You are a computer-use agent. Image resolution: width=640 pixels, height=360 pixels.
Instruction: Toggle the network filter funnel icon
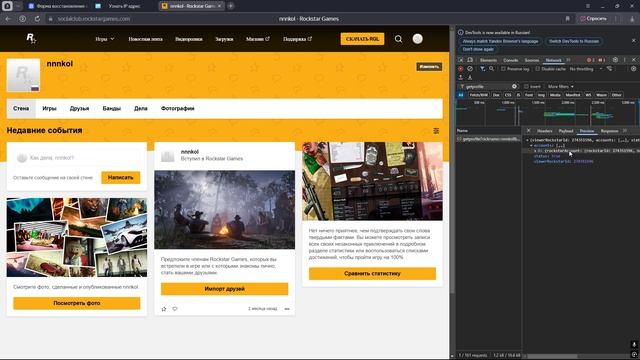(x=482, y=69)
